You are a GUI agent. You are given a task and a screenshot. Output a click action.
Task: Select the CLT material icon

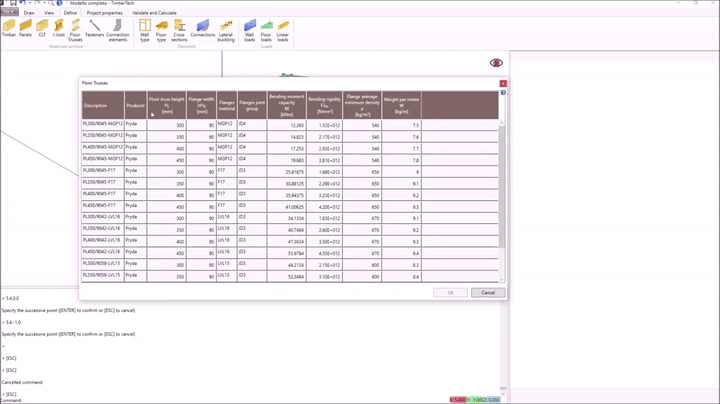point(42,27)
